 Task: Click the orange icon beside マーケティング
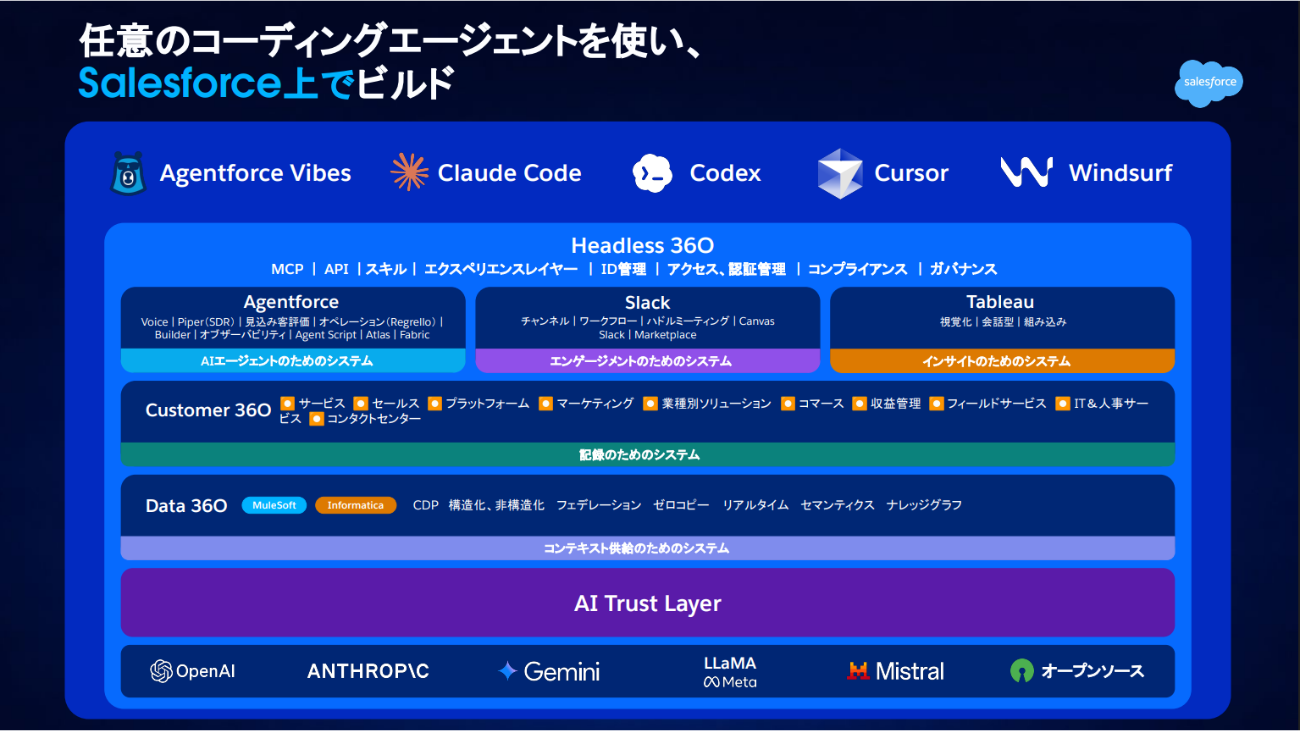coord(545,403)
